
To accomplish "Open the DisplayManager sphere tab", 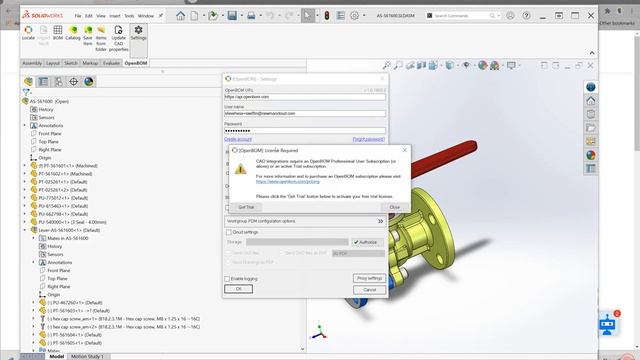I will [x=89, y=82].
